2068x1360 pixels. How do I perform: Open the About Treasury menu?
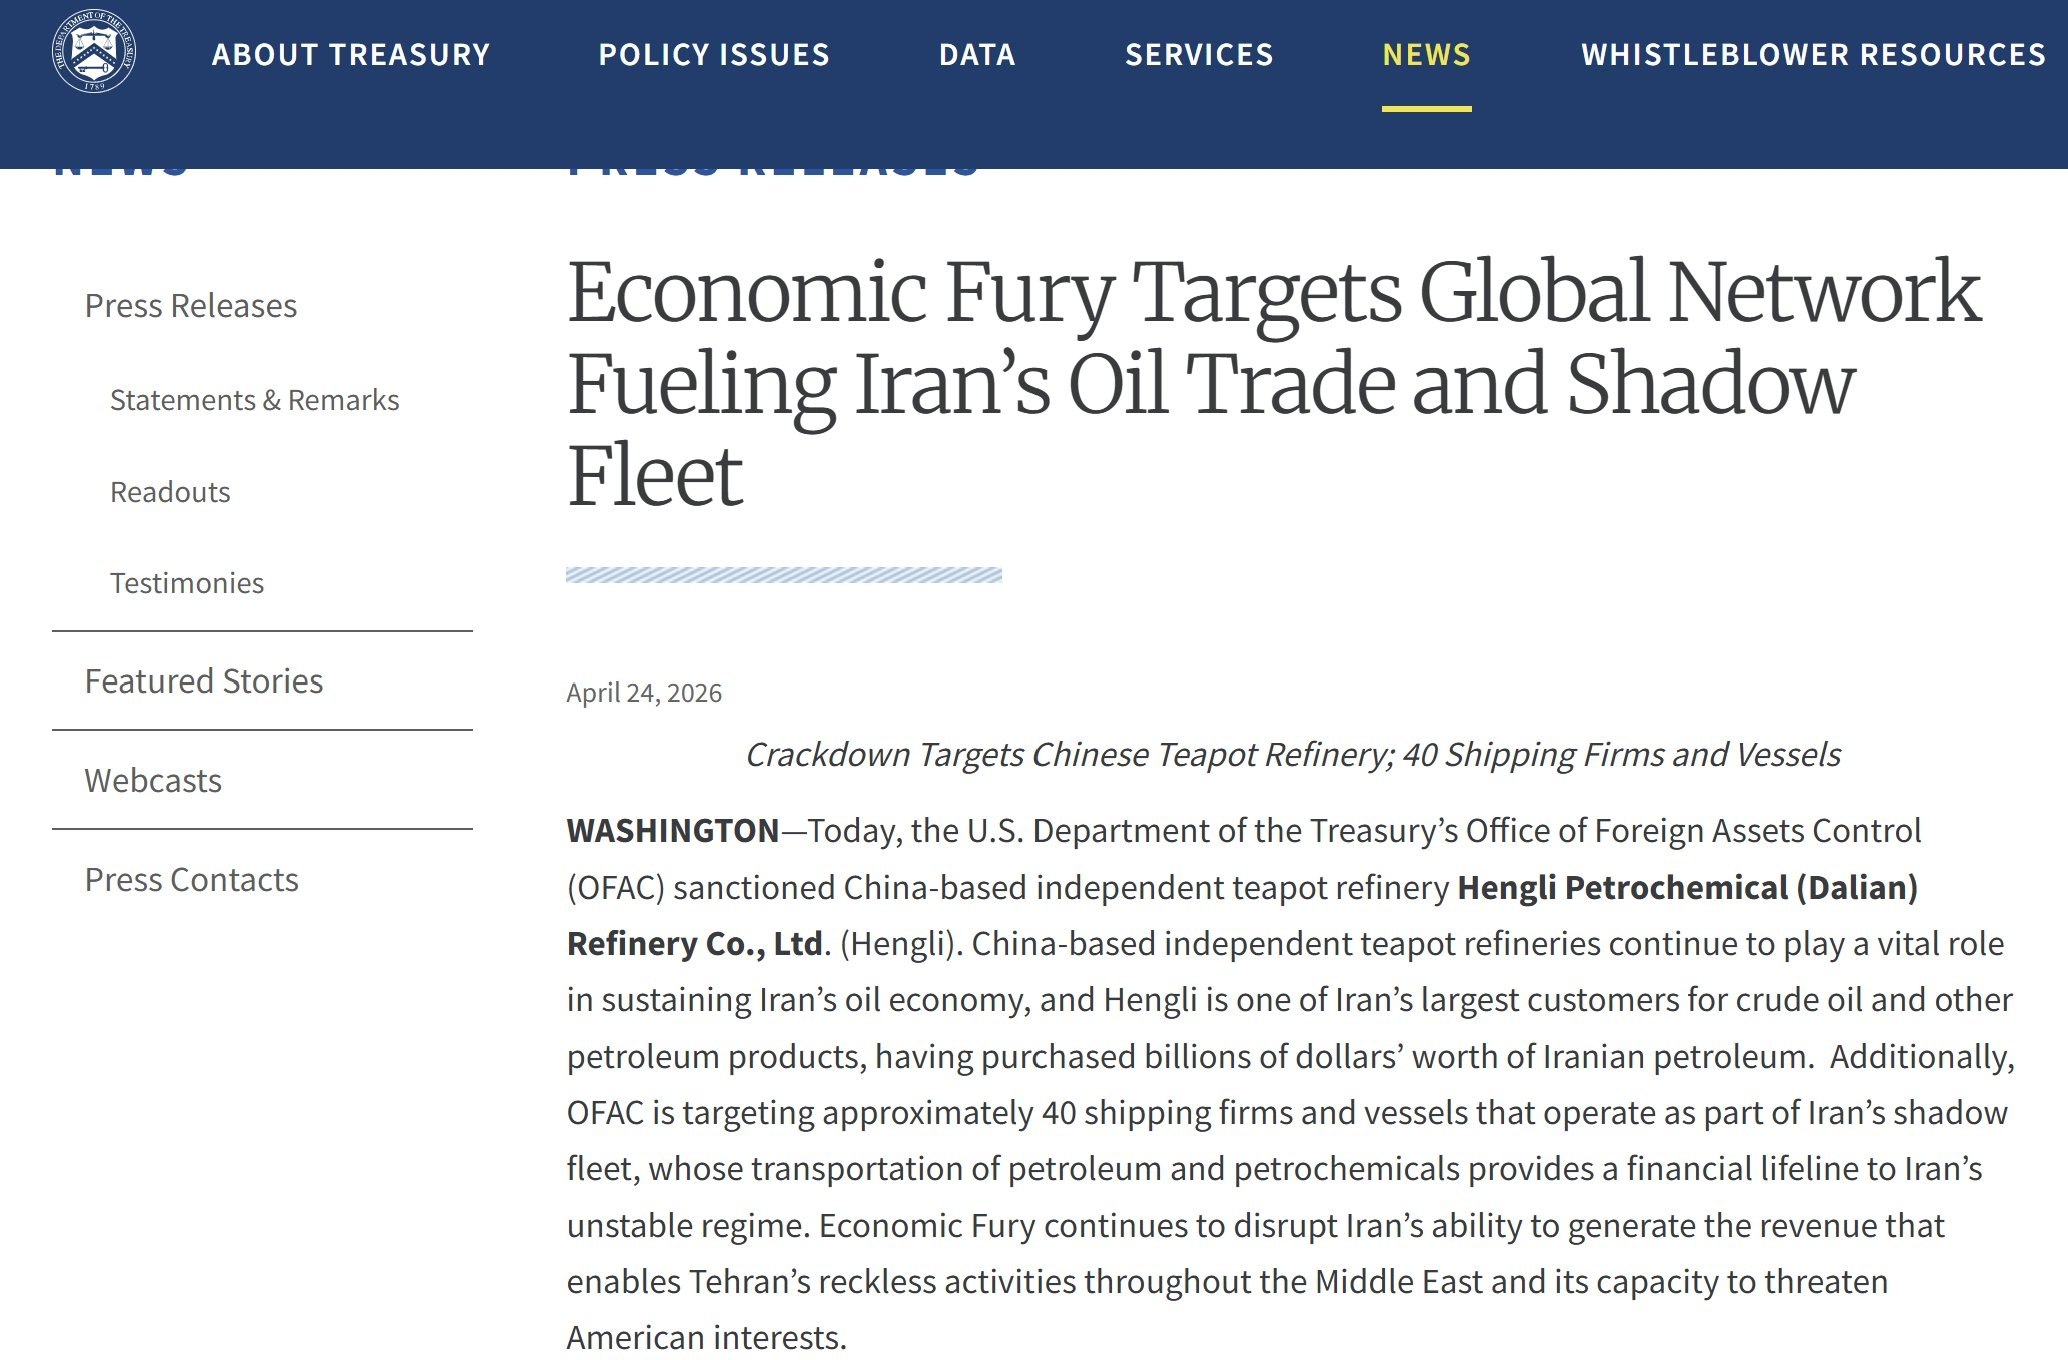coord(351,54)
